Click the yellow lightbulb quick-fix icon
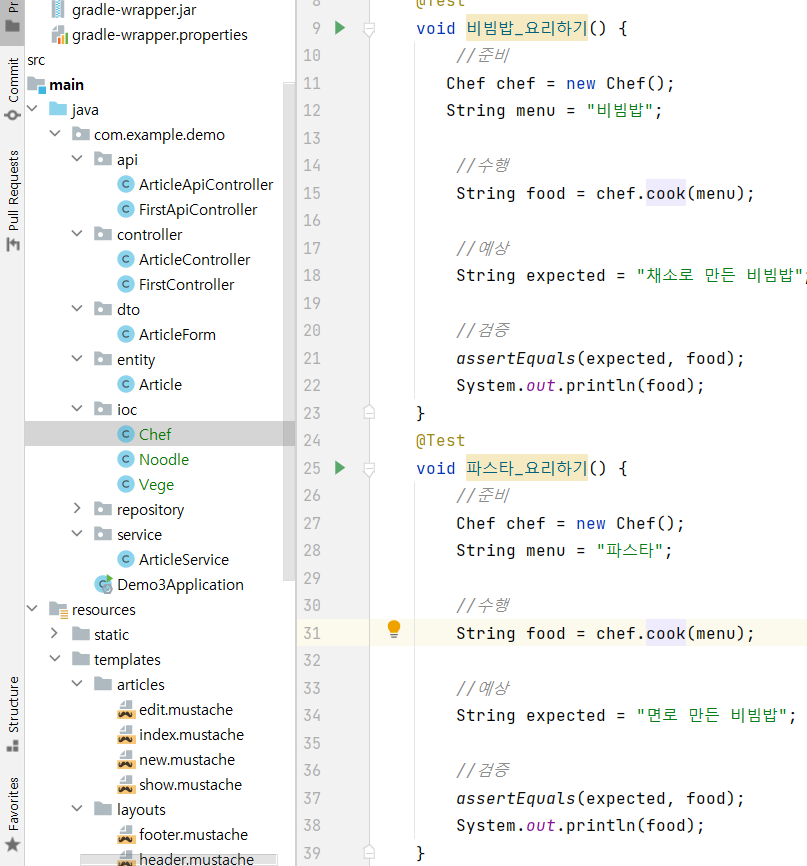The height and width of the screenshot is (866, 807). click(394, 629)
